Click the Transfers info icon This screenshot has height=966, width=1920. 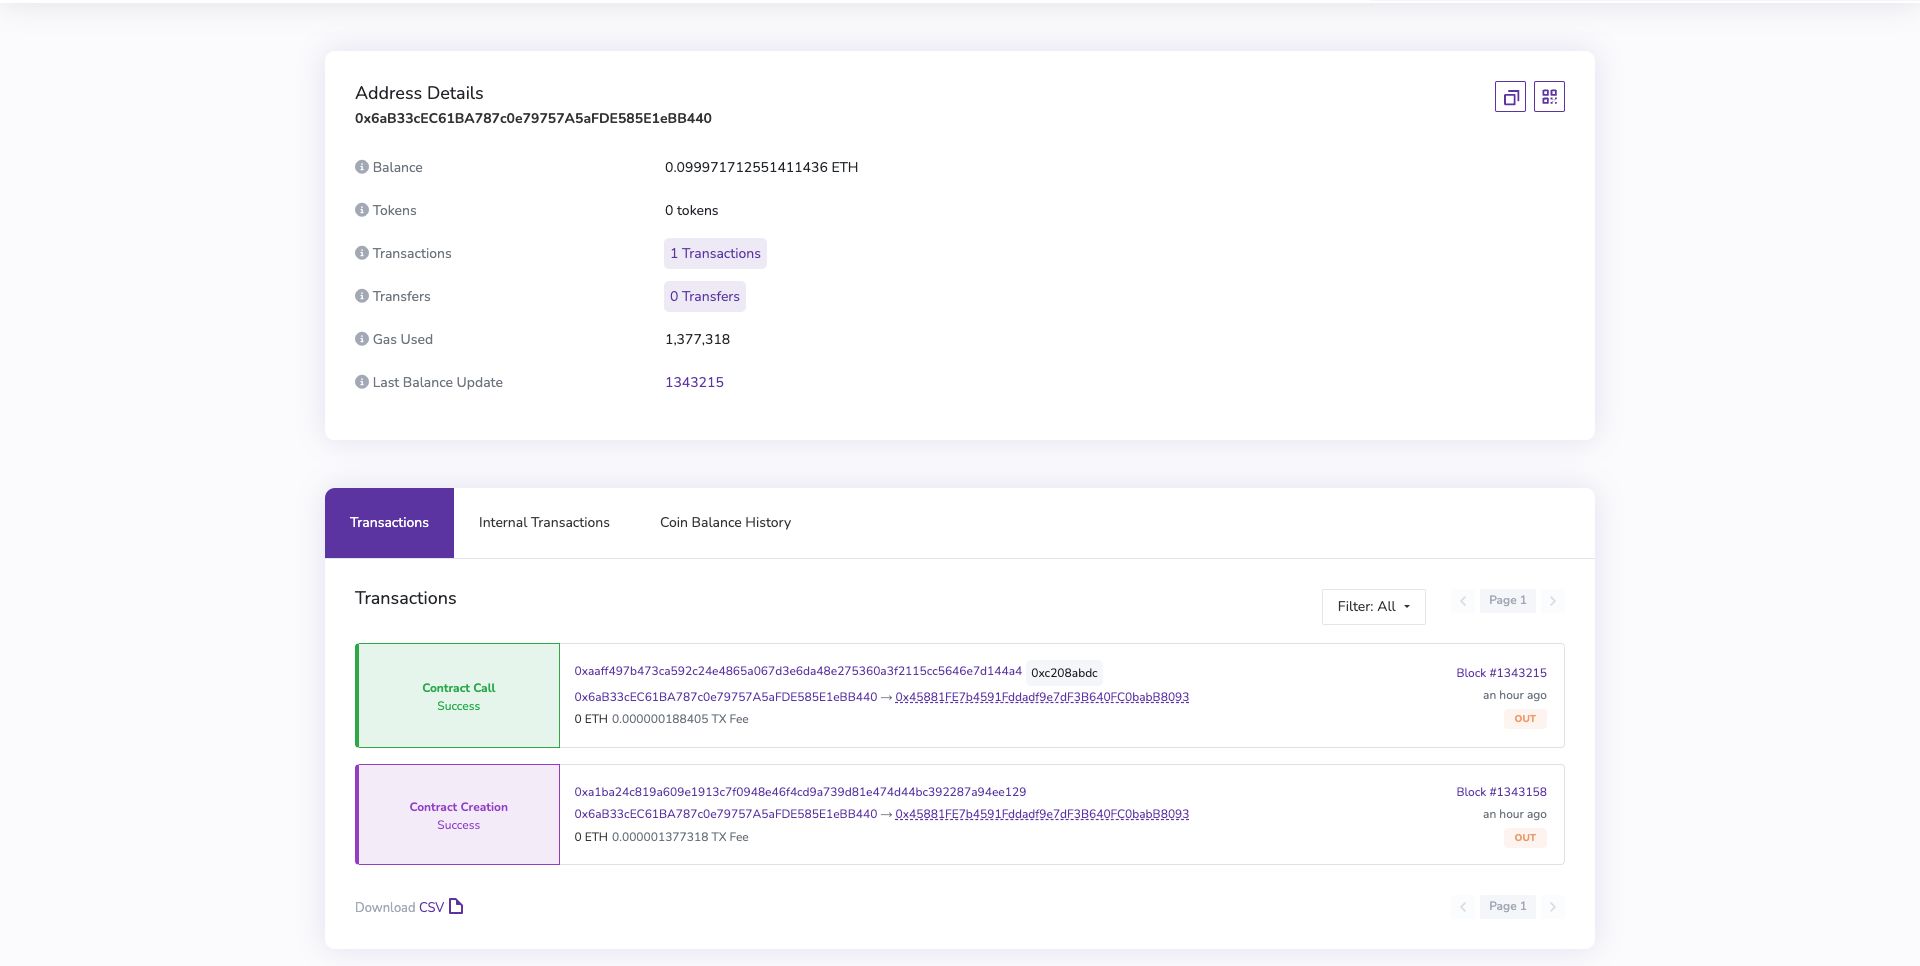pyautogui.click(x=362, y=296)
